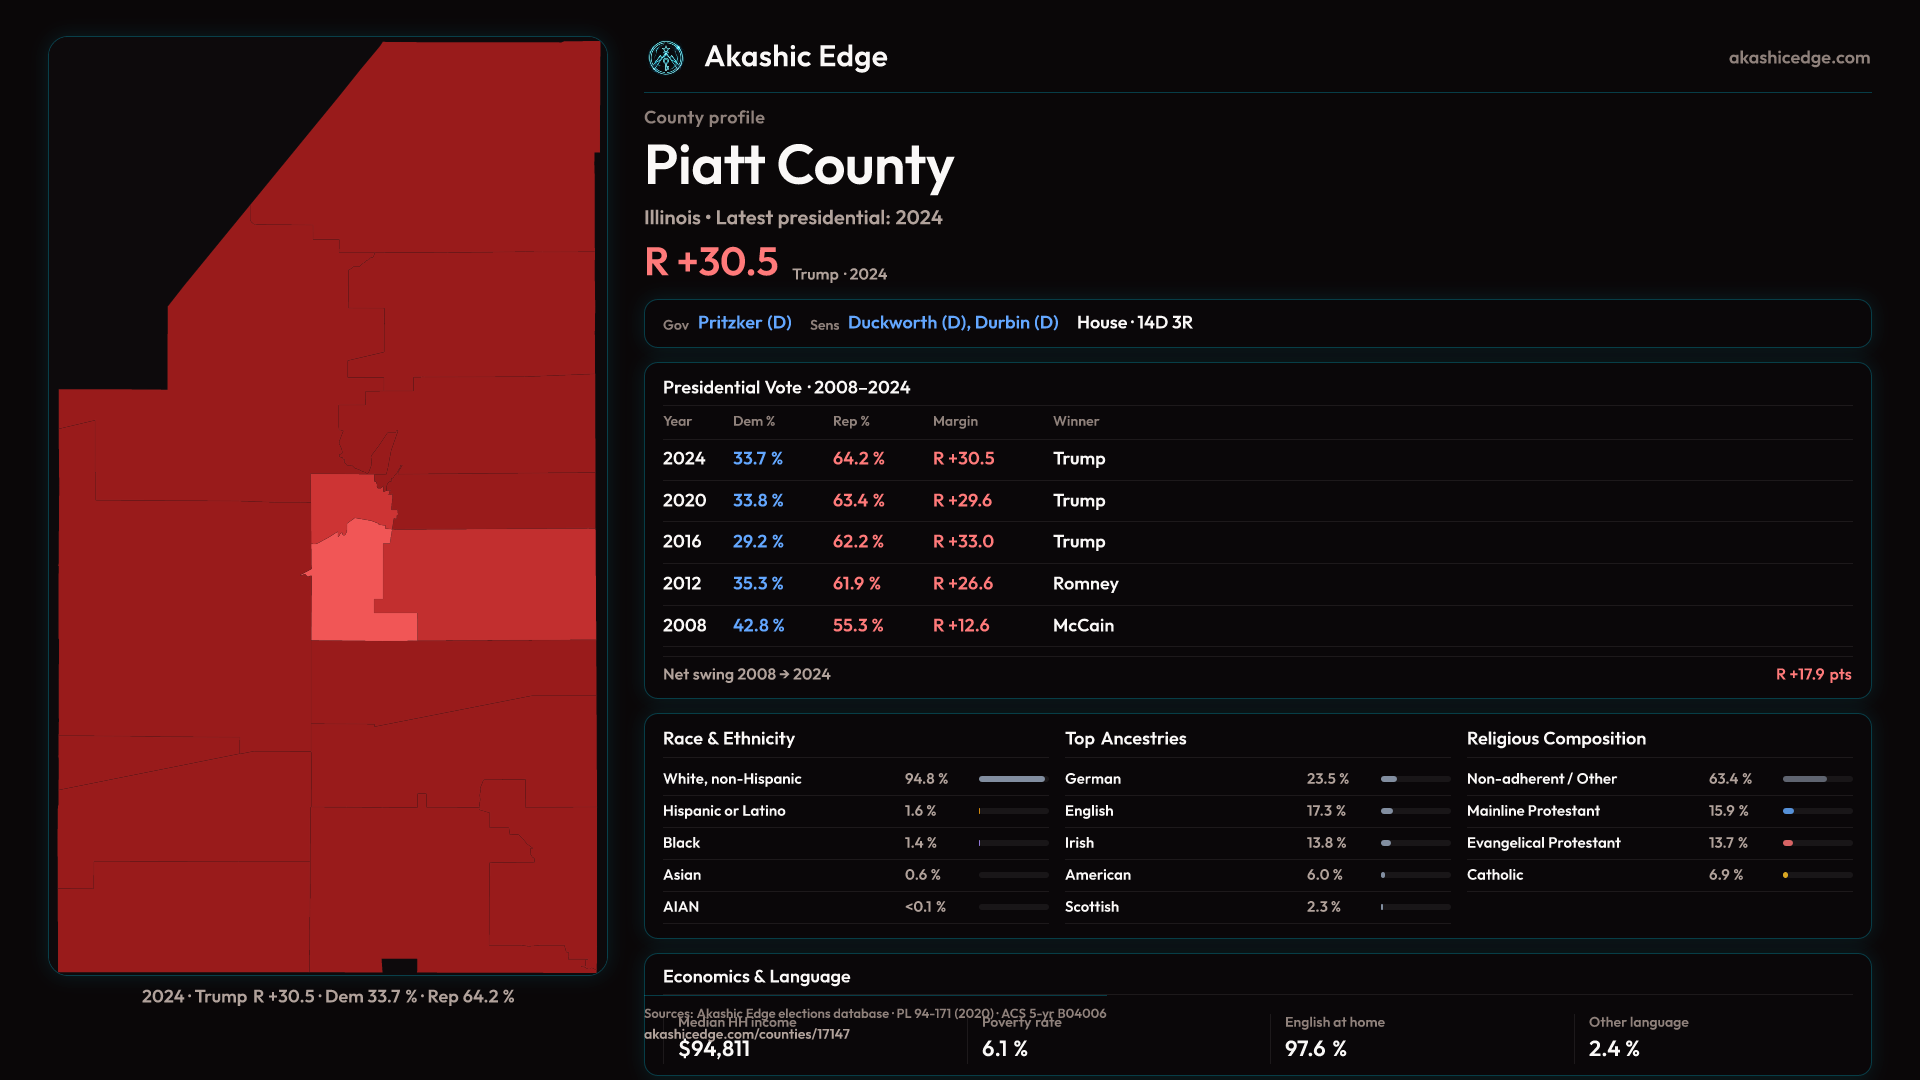Click the Net swing R +17.9 pts value
Screen dimensions: 1920x1080
tap(1812, 675)
